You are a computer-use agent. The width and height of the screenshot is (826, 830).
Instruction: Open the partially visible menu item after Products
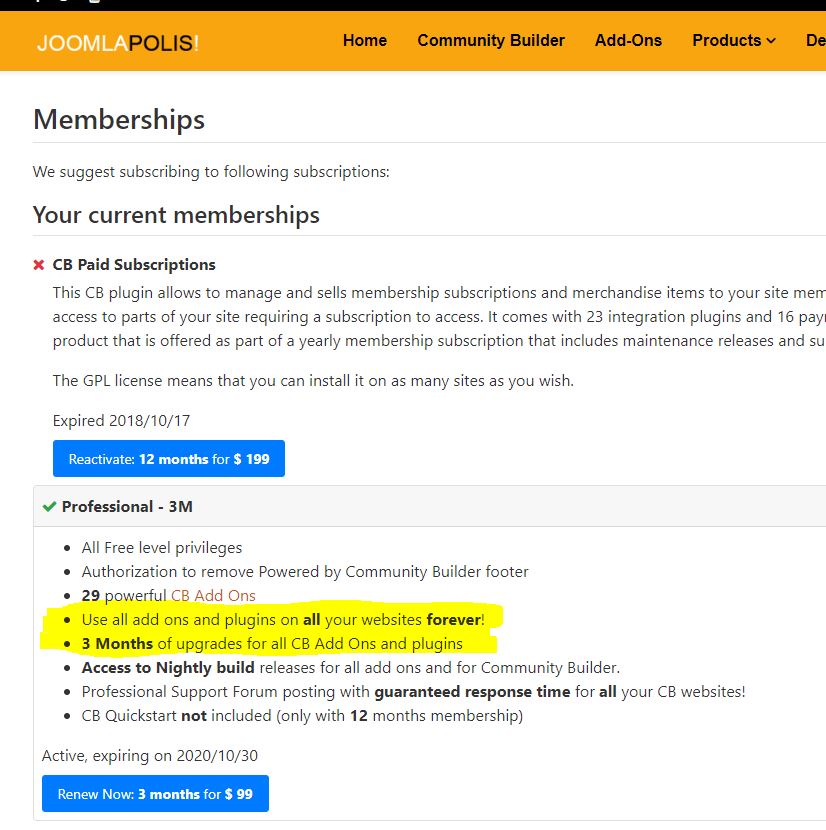[816, 40]
